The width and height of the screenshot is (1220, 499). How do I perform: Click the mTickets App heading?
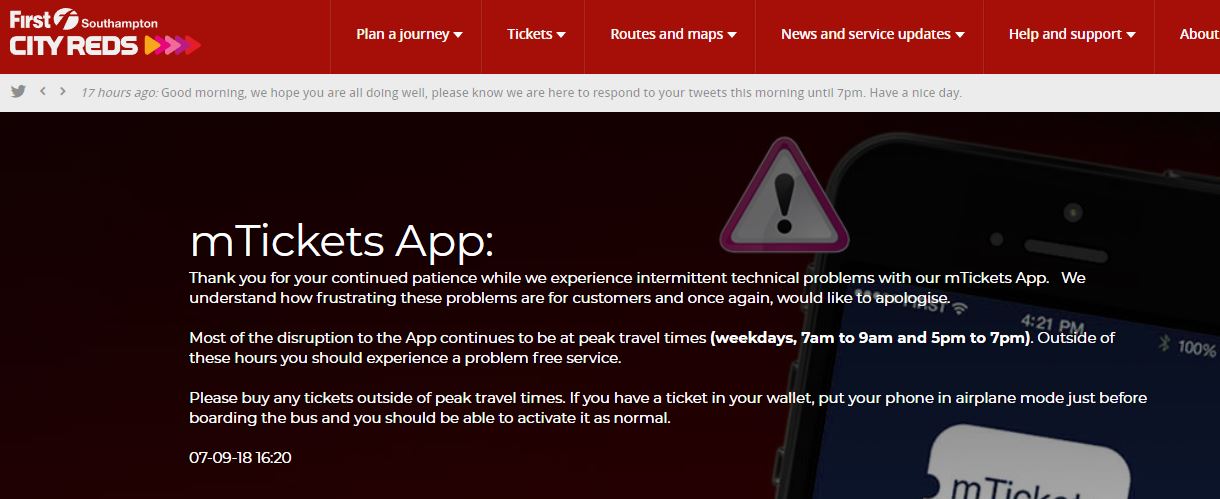[x=342, y=241]
